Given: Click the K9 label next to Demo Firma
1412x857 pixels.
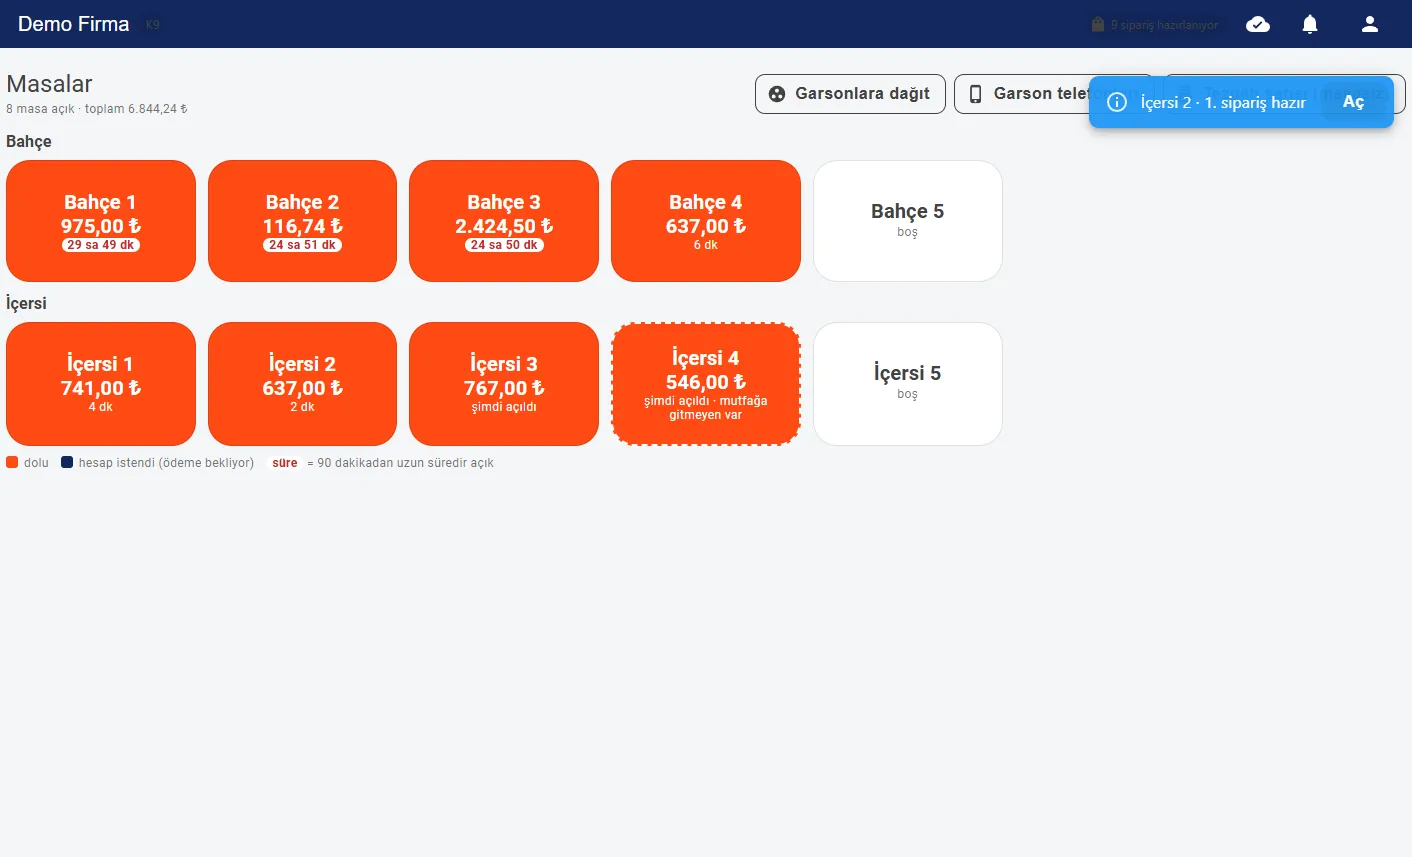Looking at the screenshot, I should 152,25.
